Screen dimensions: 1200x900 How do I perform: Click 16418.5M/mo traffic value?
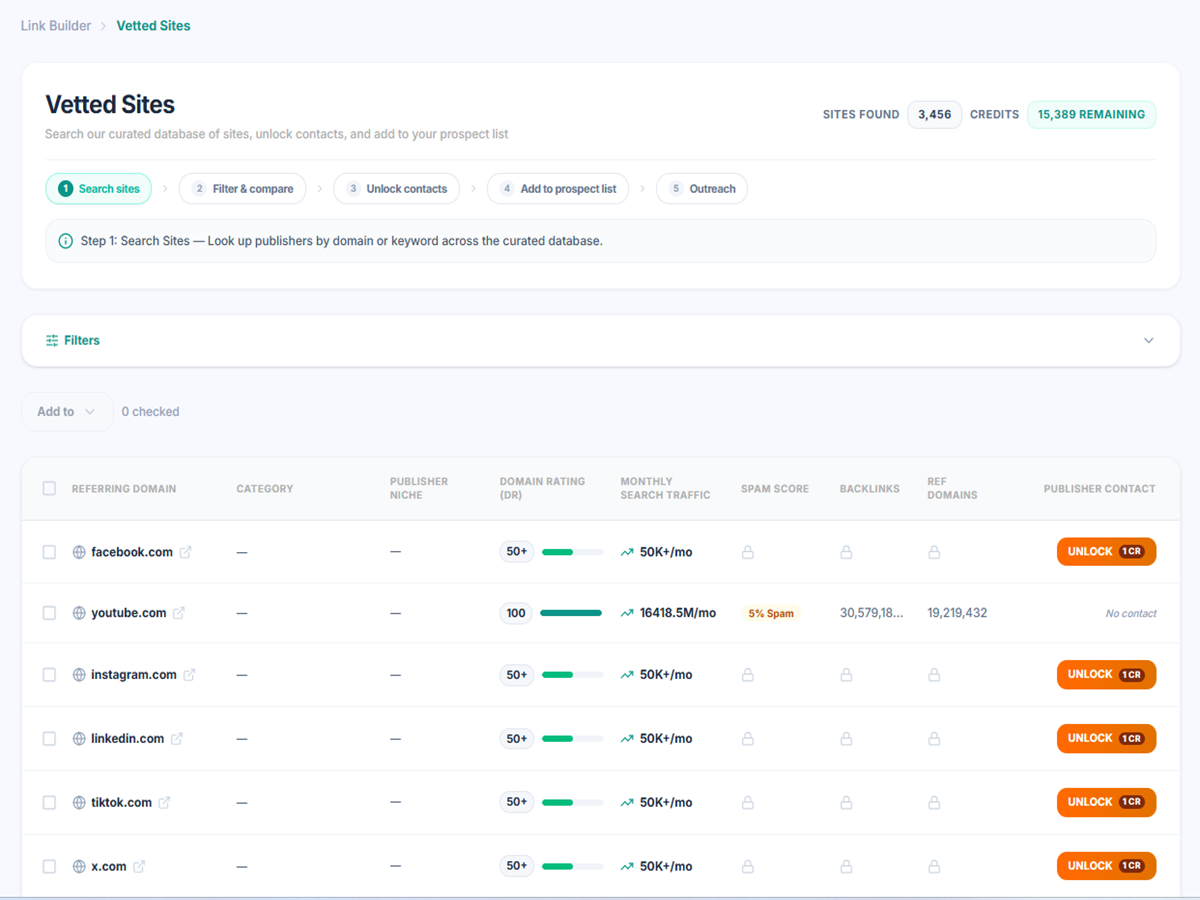pyautogui.click(x=678, y=613)
